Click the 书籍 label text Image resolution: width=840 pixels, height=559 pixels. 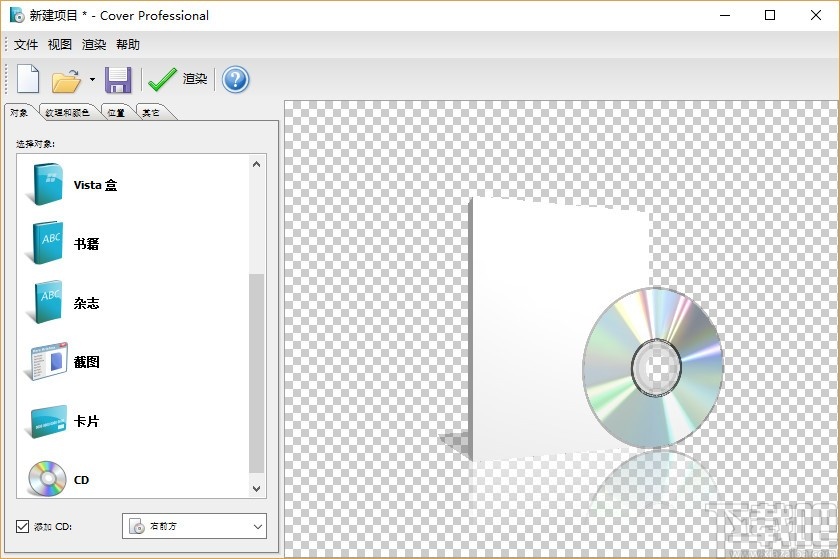86,244
